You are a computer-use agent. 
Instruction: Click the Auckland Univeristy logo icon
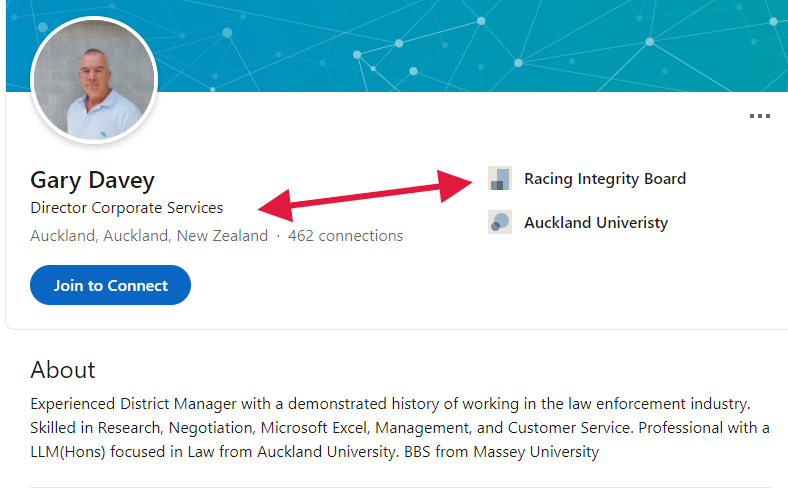[x=500, y=222]
